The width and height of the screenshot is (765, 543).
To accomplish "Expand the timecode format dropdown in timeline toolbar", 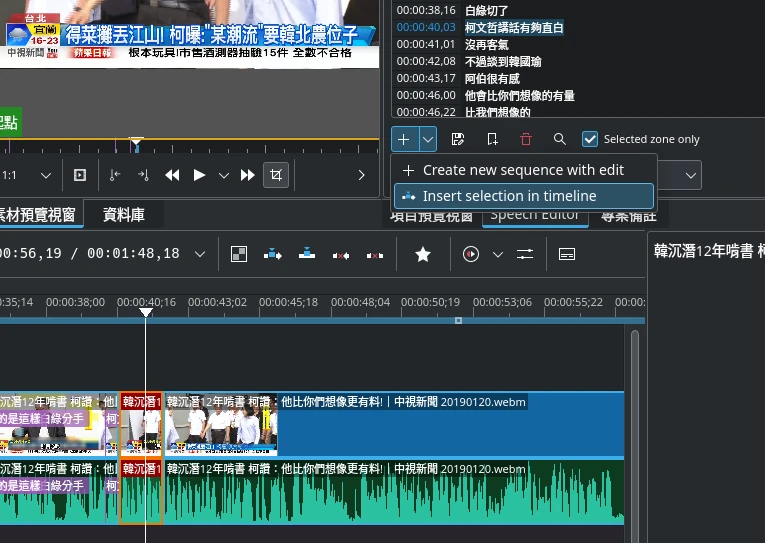I will 200,254.
